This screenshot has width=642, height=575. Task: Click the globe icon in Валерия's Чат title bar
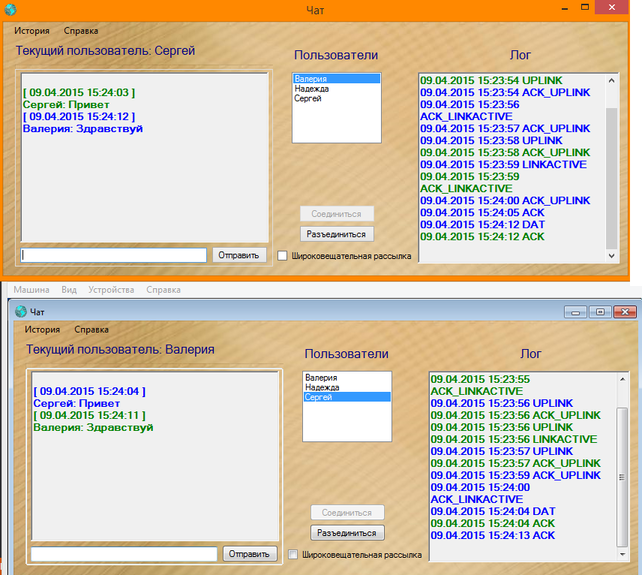21,312
